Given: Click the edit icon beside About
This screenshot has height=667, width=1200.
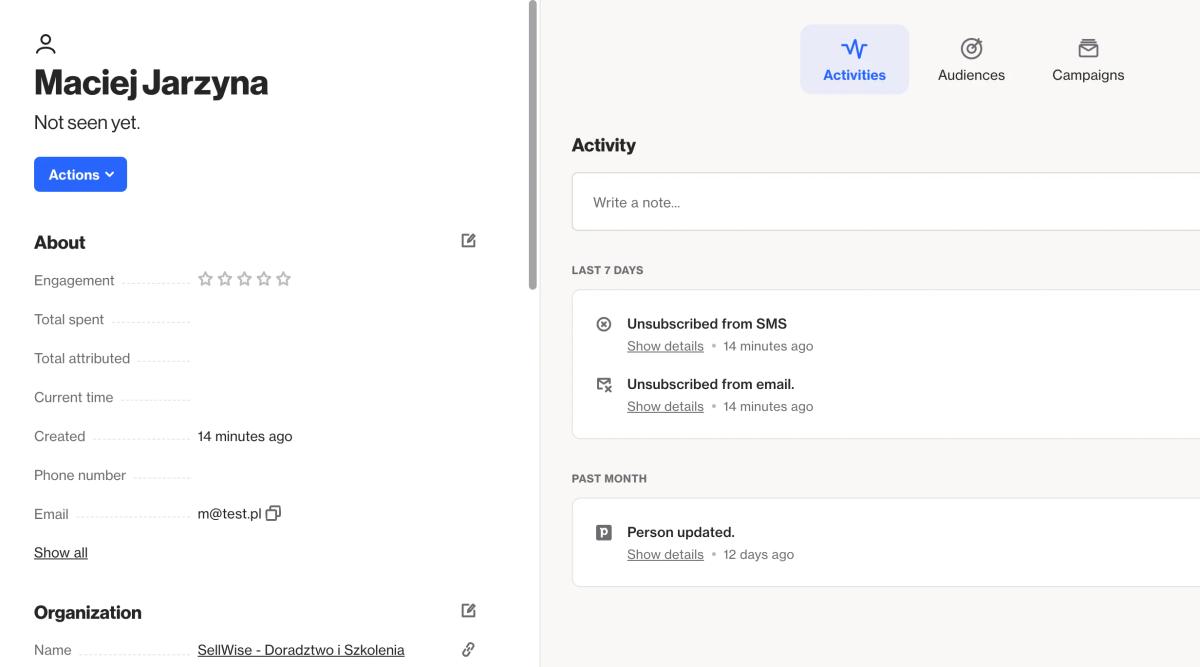Looking at the screenshot, I should [x=468, y=241].
